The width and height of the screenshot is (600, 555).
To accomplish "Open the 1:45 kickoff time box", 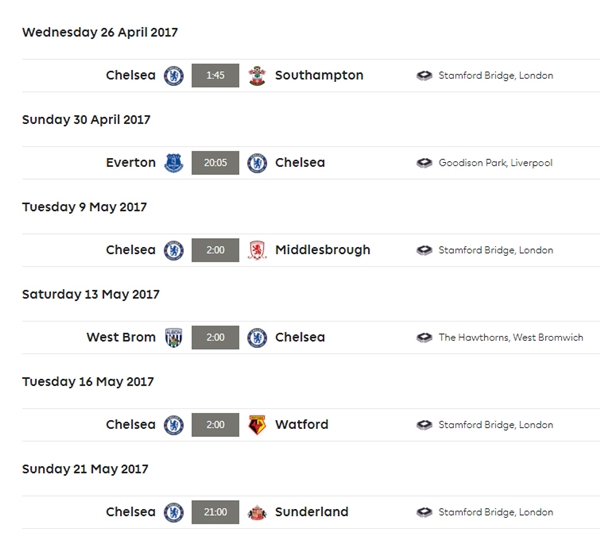I will (215, 75).
